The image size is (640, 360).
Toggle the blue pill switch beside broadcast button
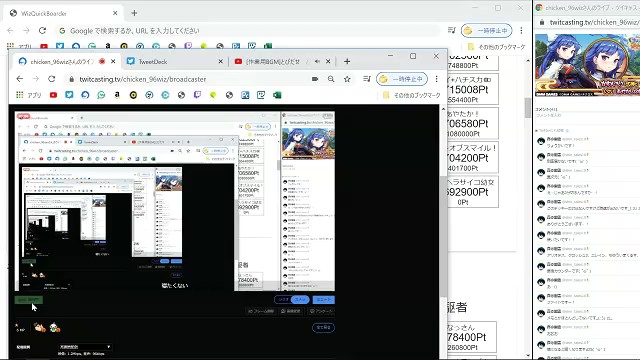300,300
